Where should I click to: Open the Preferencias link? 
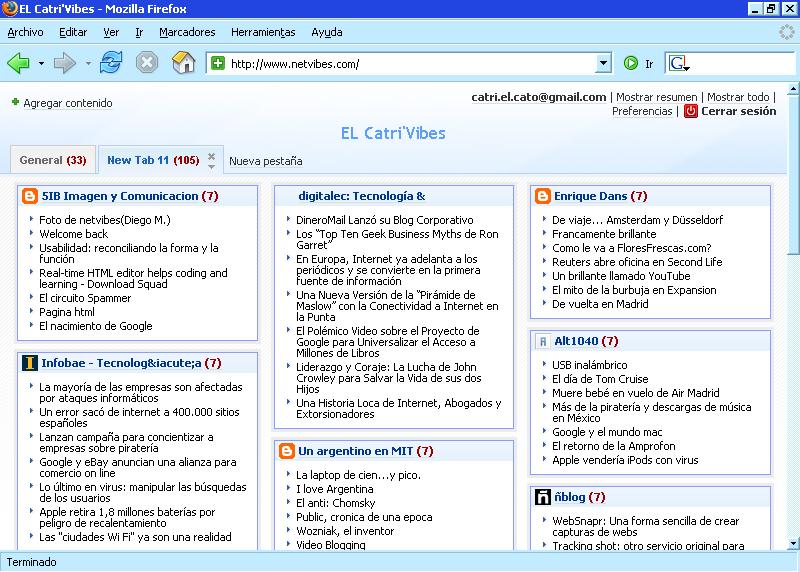click(642, 111)
